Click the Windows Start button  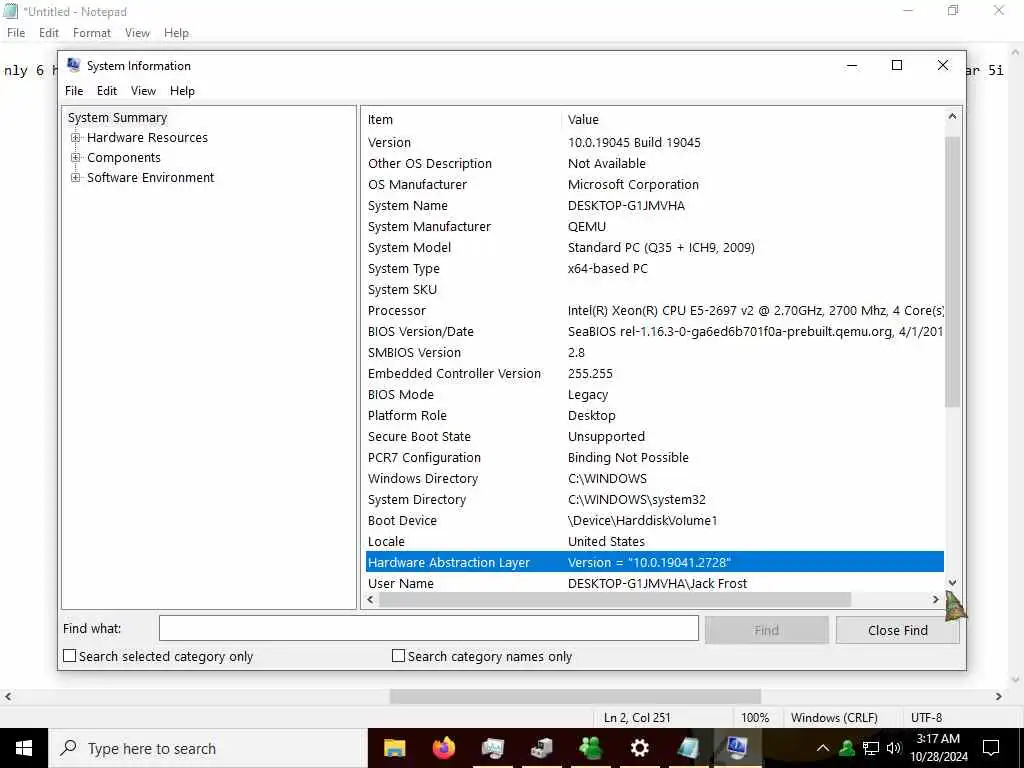[24, 748]
